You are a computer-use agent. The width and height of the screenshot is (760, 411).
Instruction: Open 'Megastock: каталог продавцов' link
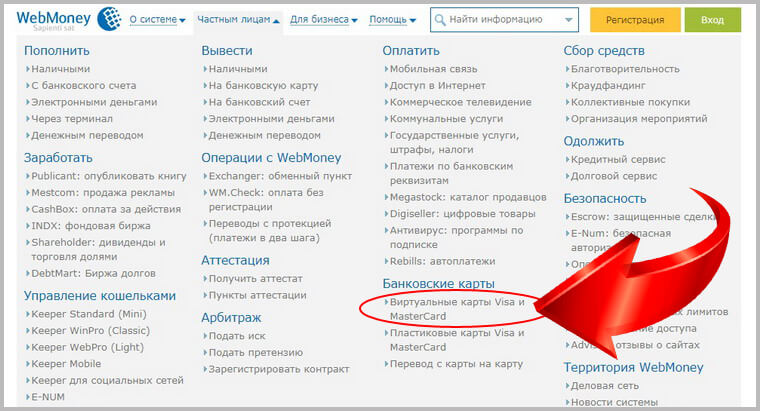pyautogui.click(x=468, y=197)
